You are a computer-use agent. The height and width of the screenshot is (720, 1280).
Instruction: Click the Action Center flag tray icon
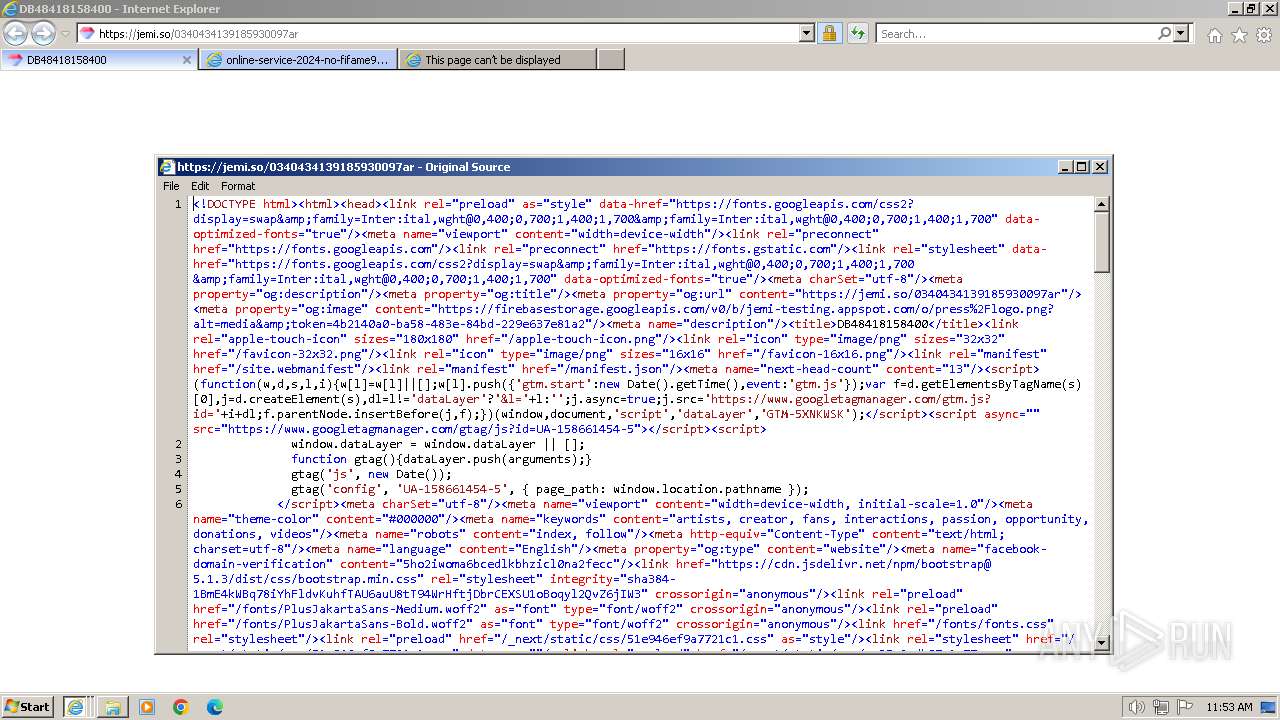(1185, 707)
